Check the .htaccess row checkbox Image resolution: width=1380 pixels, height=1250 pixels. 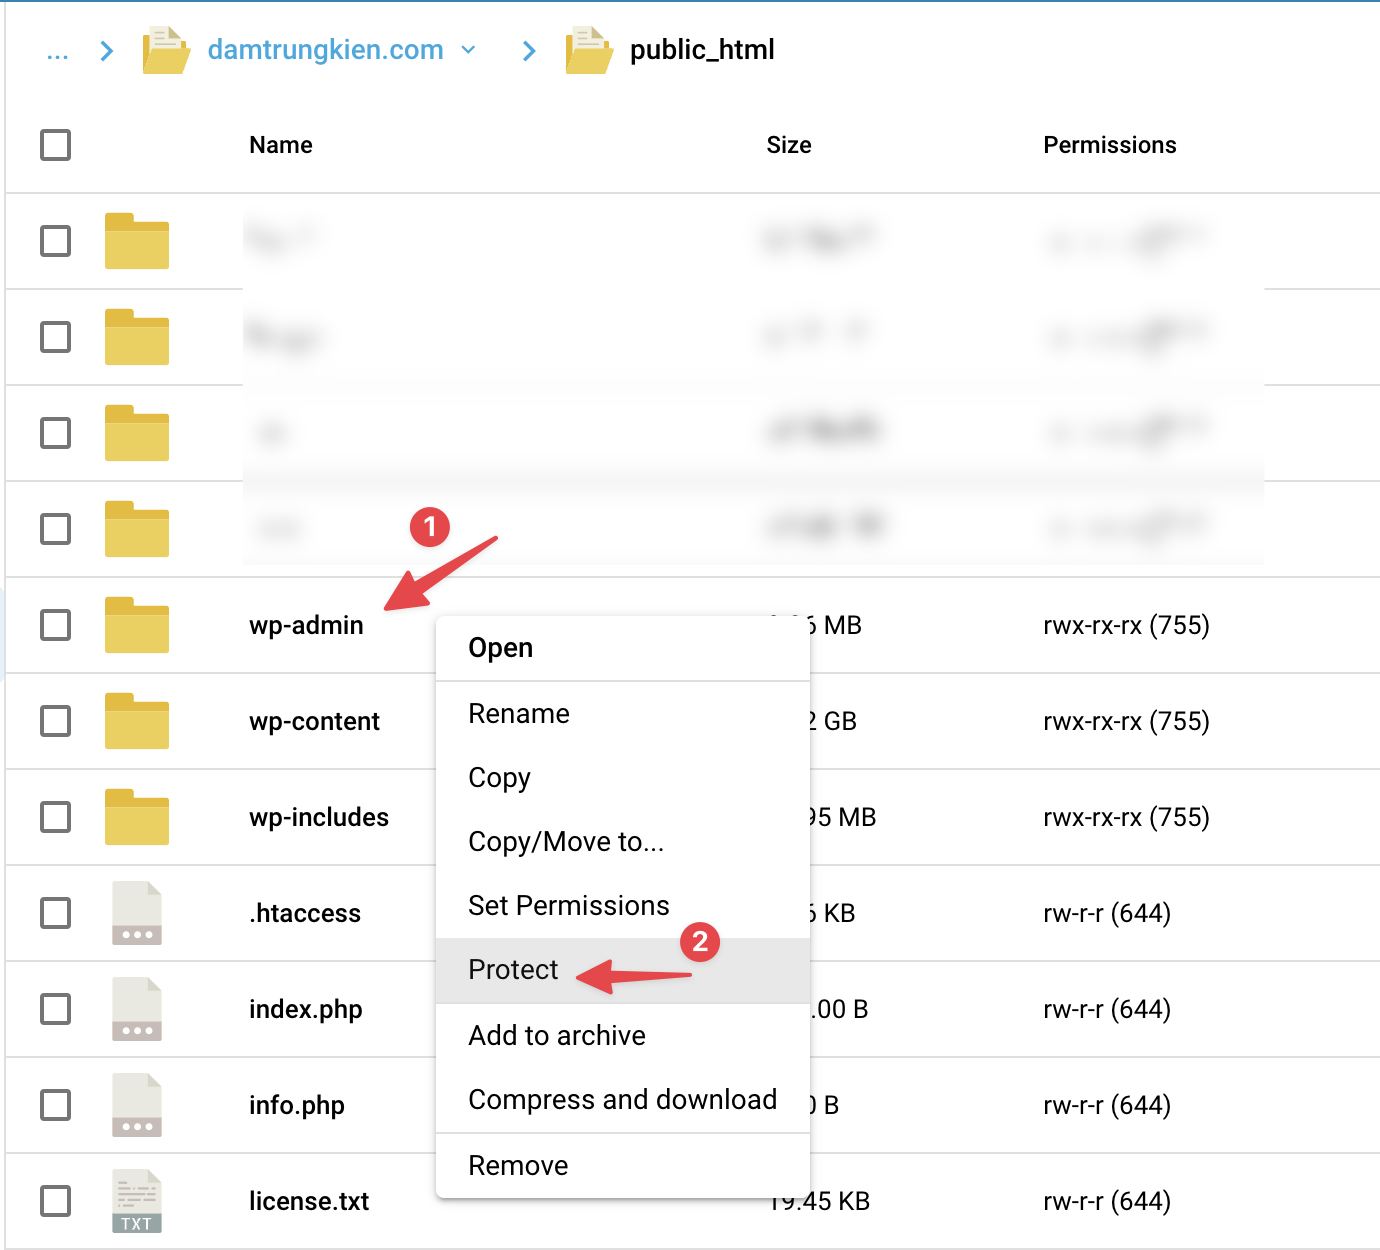pyautogui.click(x=56, y=913)
